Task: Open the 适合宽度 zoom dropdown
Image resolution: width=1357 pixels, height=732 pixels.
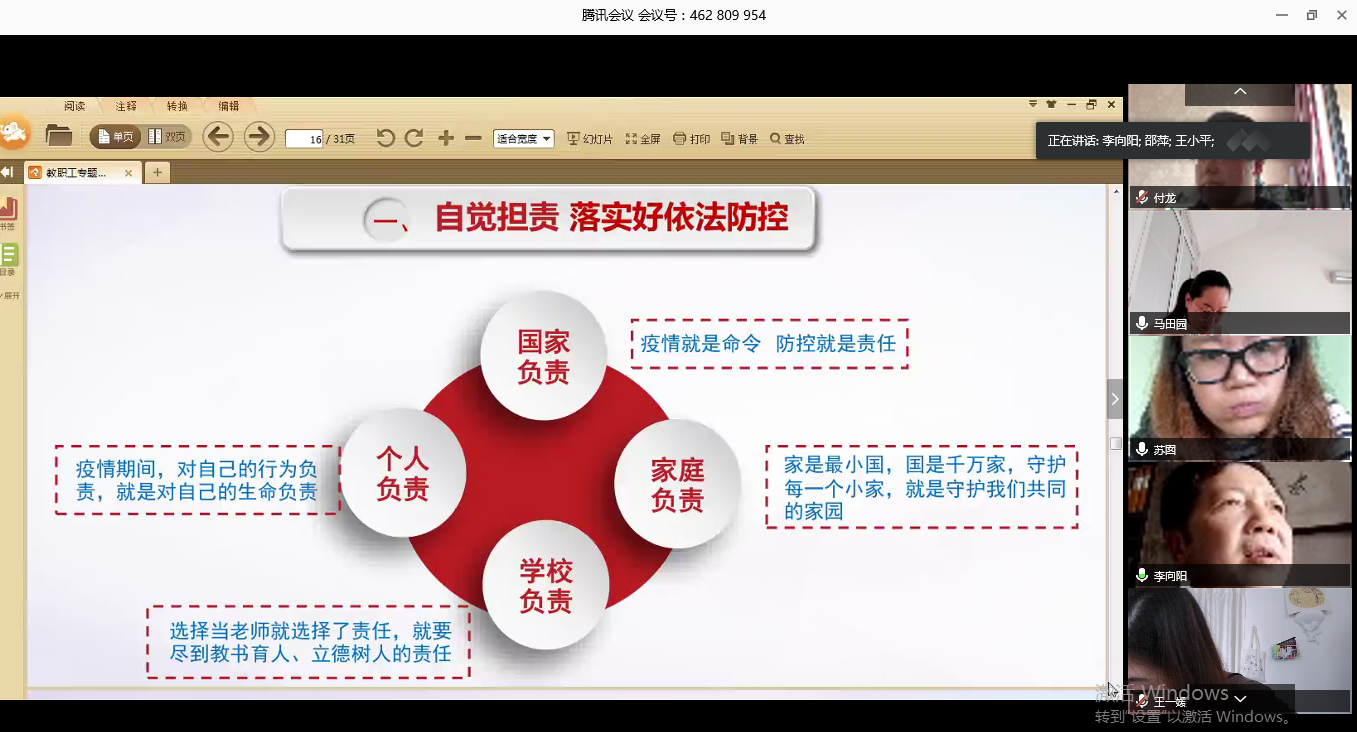Action: point(523,139)
